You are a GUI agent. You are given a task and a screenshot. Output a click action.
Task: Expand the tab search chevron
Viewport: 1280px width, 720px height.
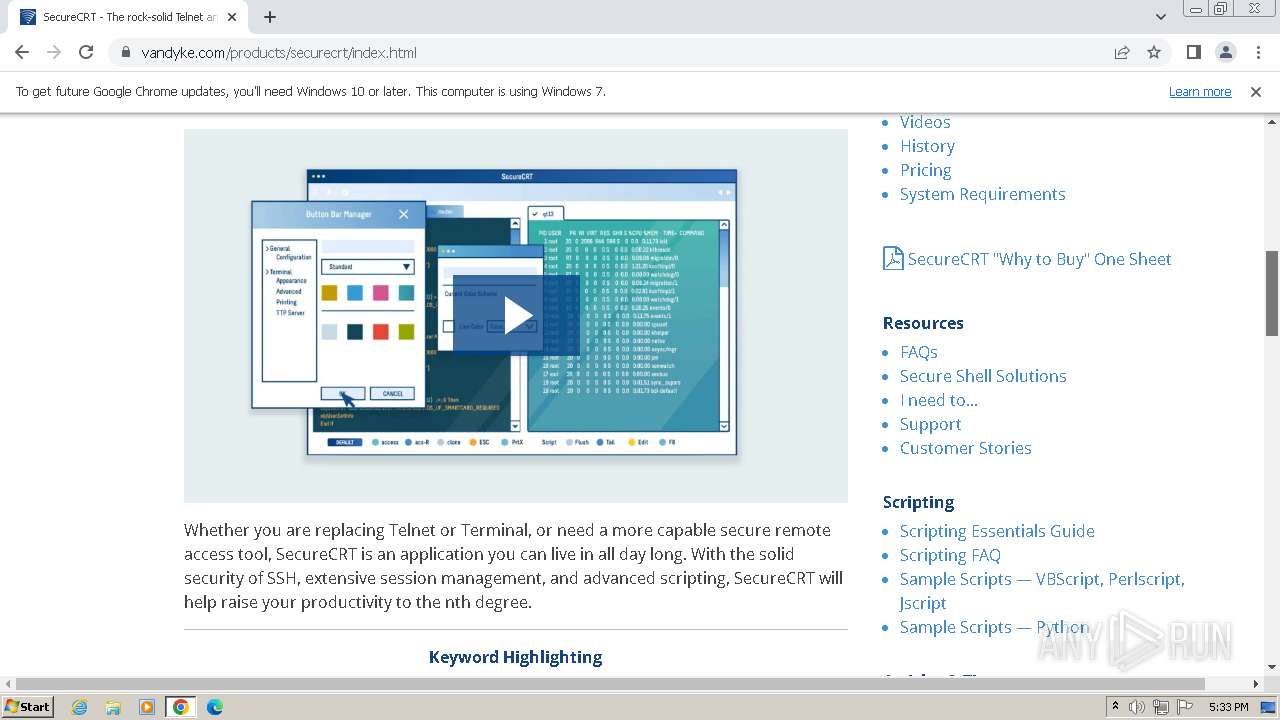pyautogui.click(x=1160, y=17)
